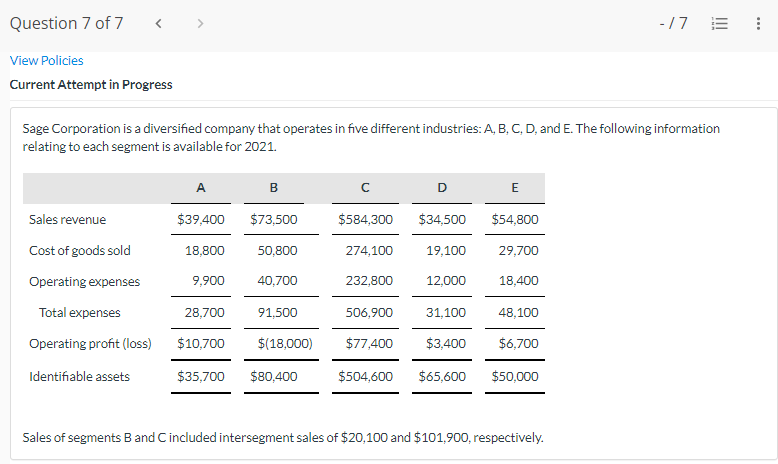Click cost of goods sold value 19,100

pos(446,251)
